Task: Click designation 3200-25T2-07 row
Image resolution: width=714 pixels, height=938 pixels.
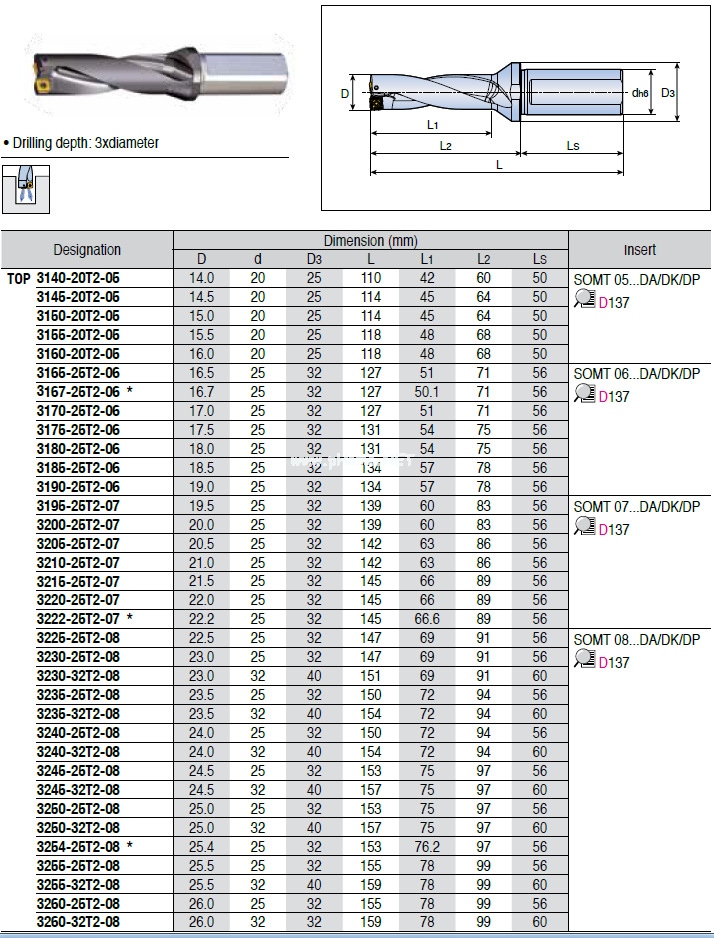Action: coord(78,525)
